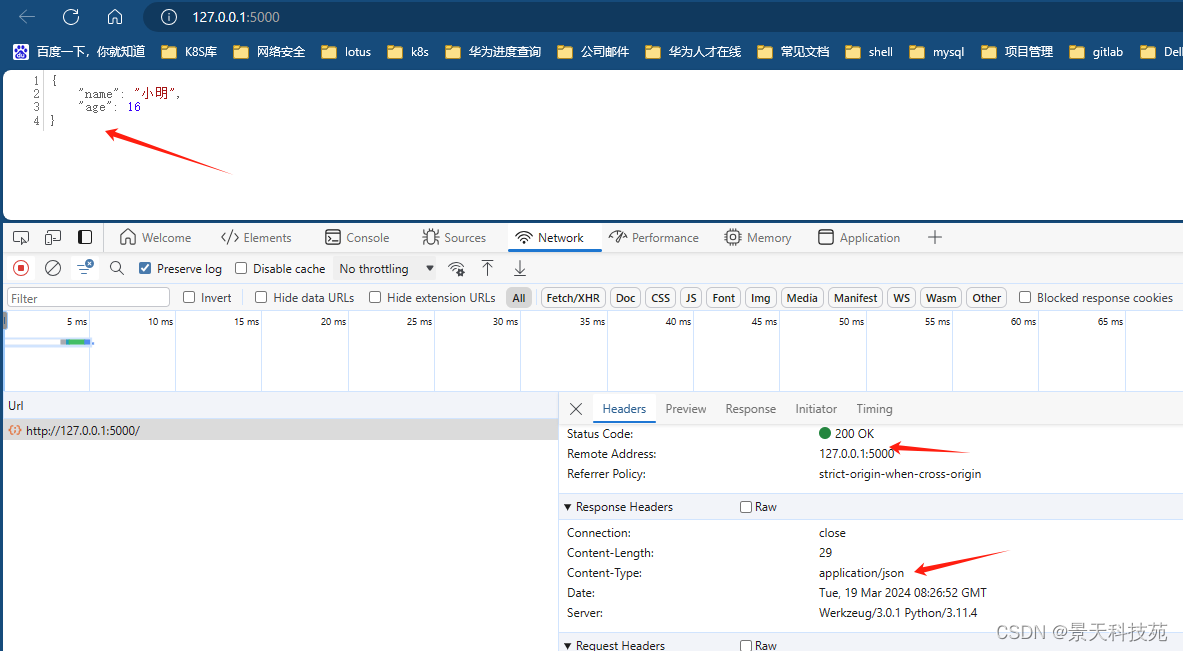1183x651 pixels.
Task: Check the Invert checkbox
Action: click(x=189, y=297)
